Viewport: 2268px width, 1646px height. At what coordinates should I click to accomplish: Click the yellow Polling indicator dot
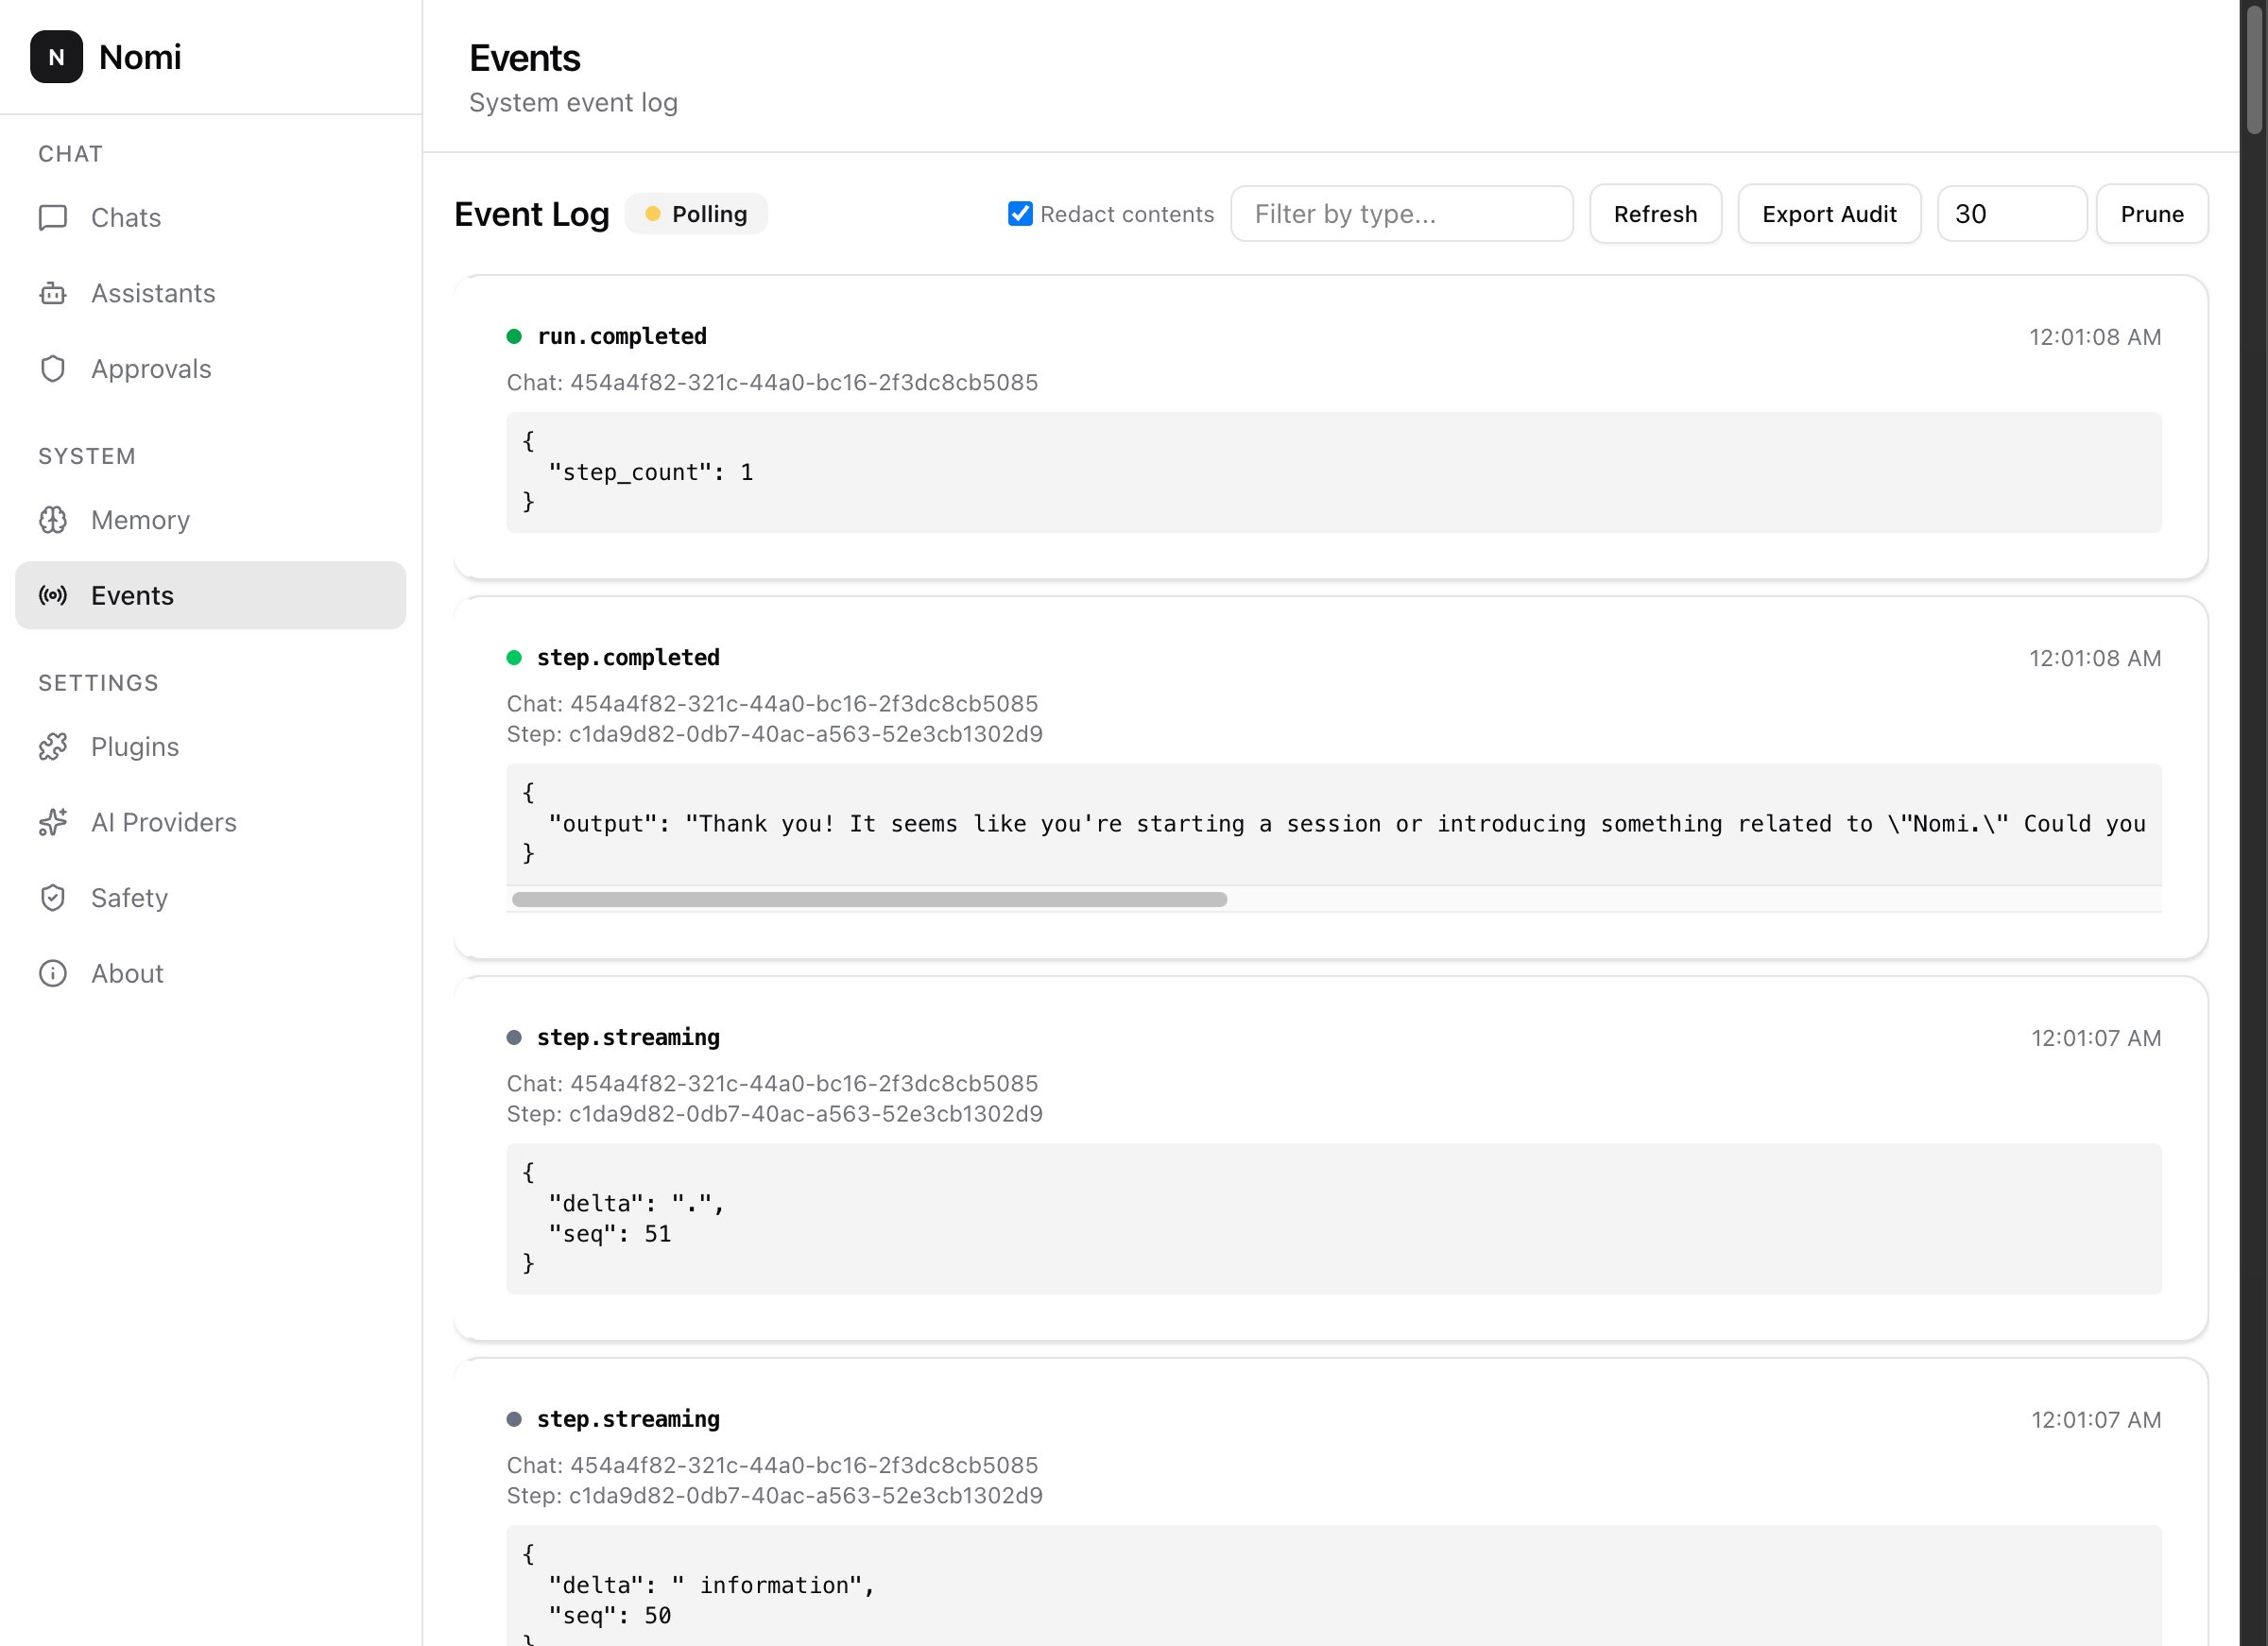[x=653, y=214]
